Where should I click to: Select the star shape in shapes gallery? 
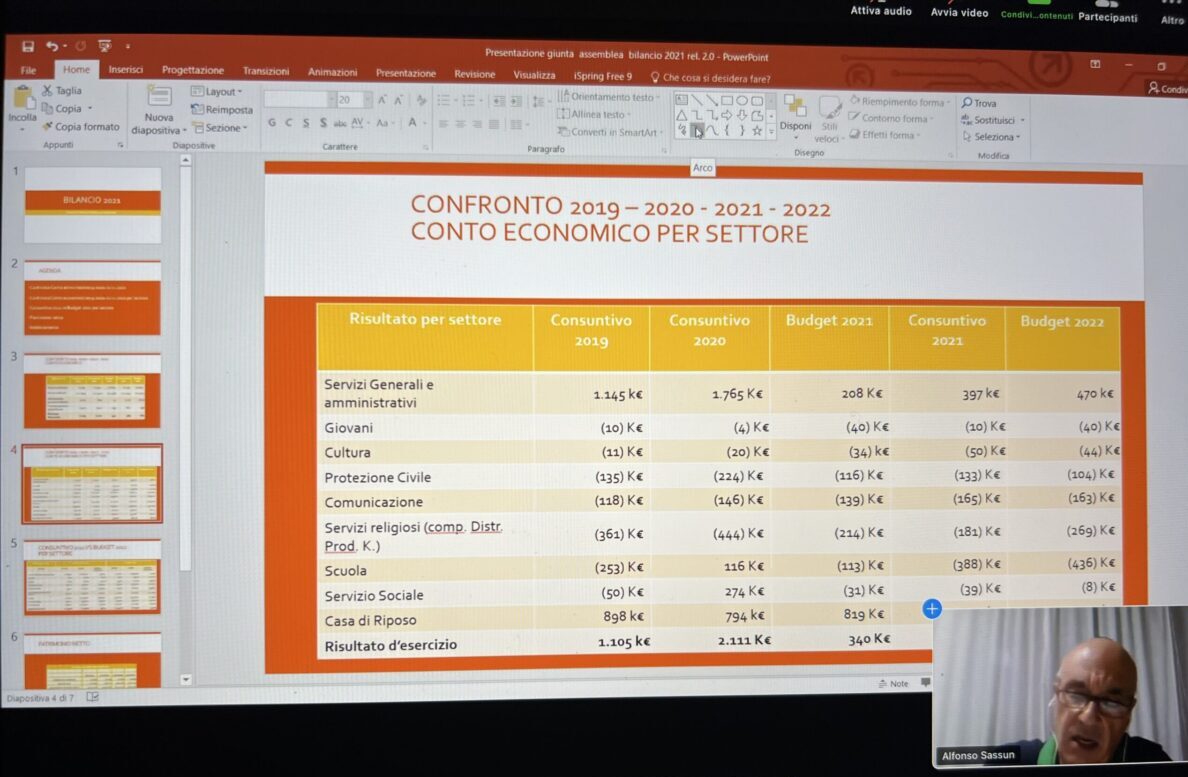[756, 130]
